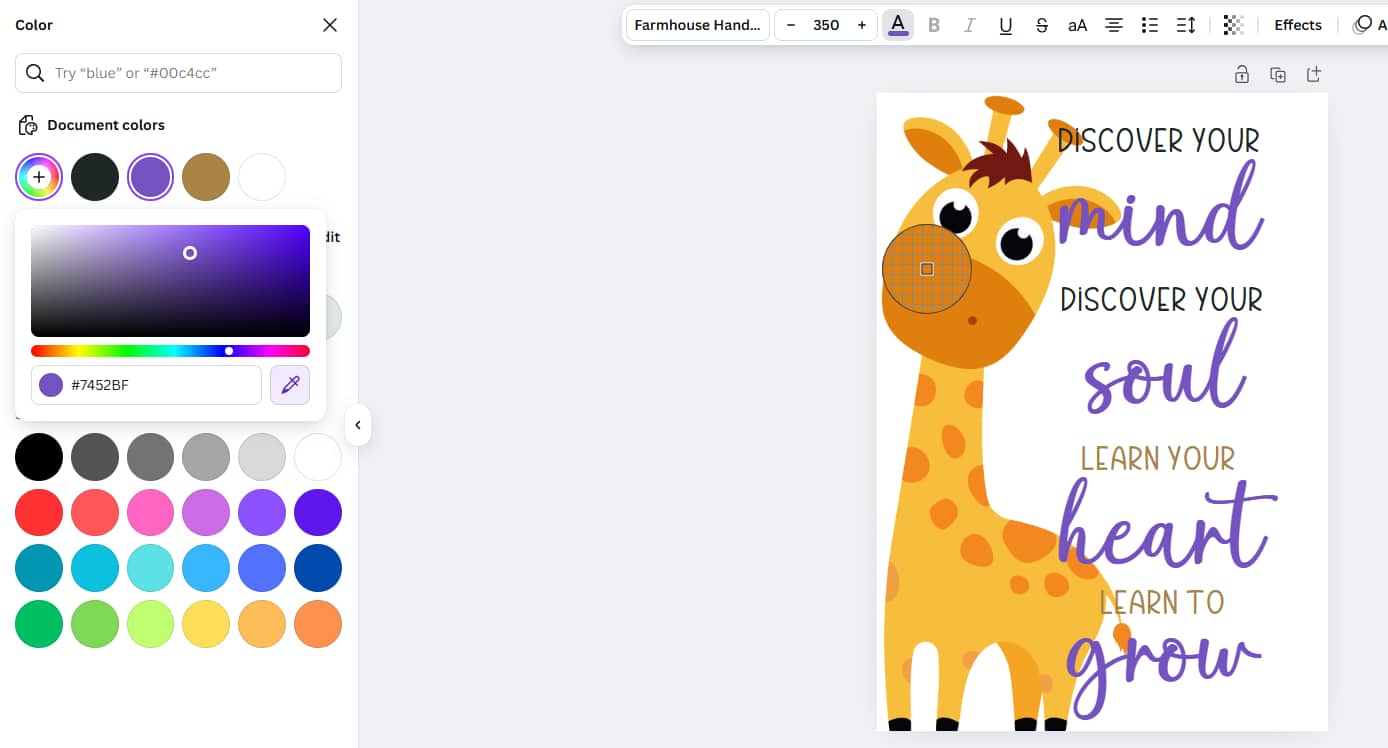Image resolution: width=1388 pixels, height=748 pixels.
Task: Choose the lime yellow-green default color
Action: (151, 625)
